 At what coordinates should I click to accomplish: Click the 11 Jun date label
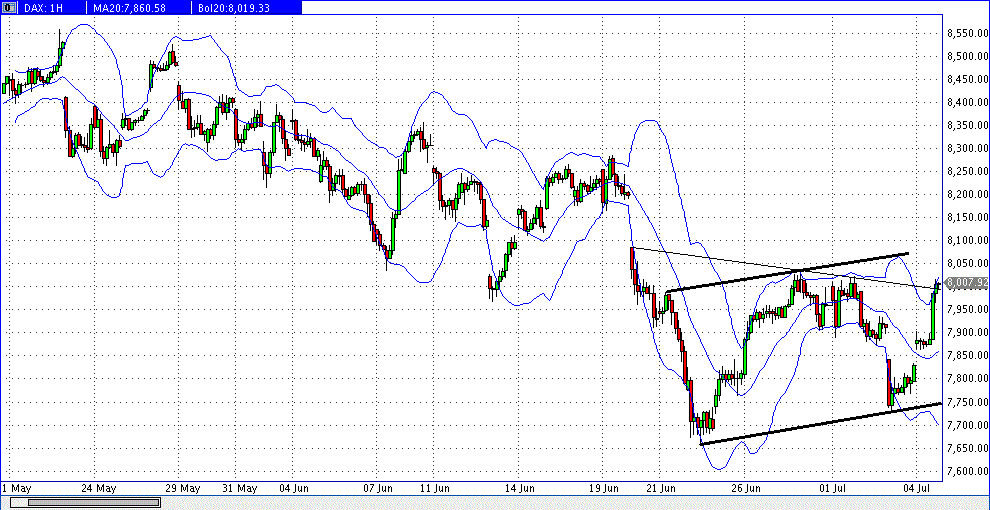pos(434,488)
